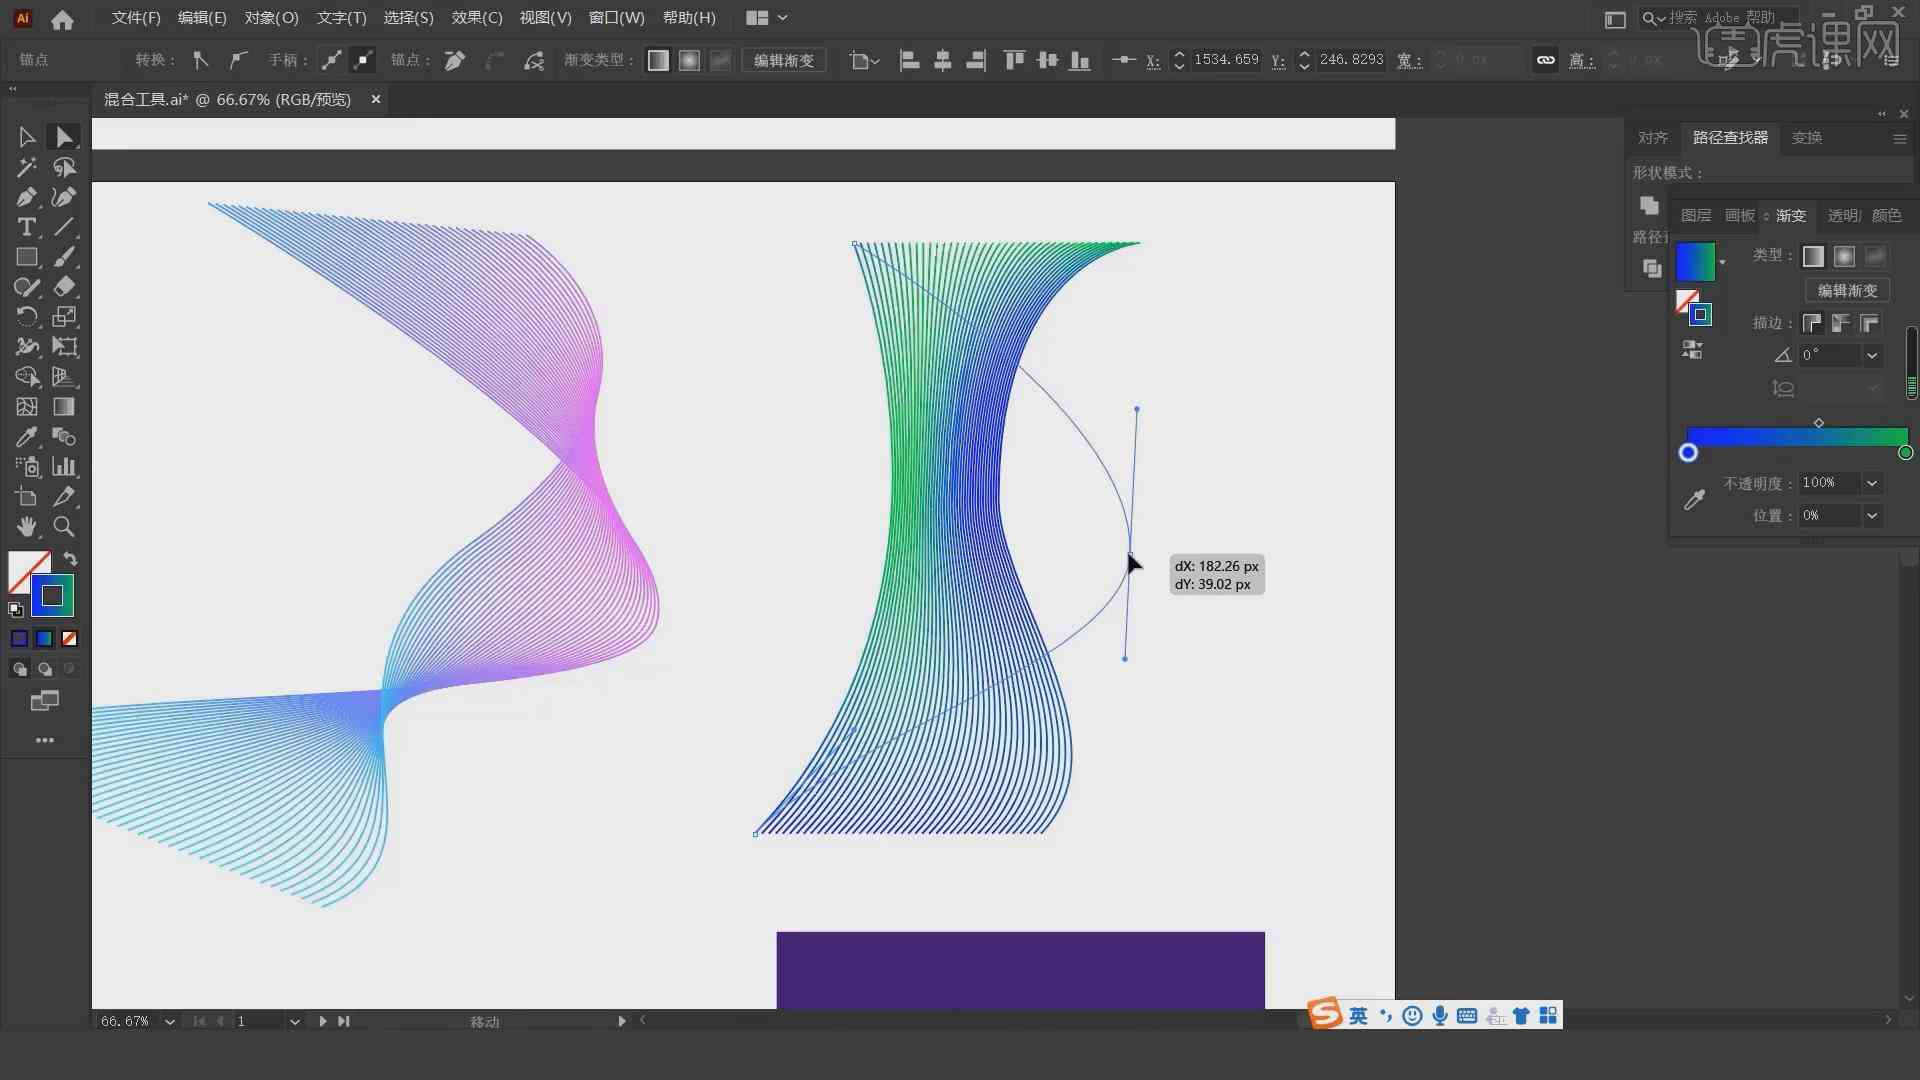Select the Blend tool

click(x=64, y=437)
